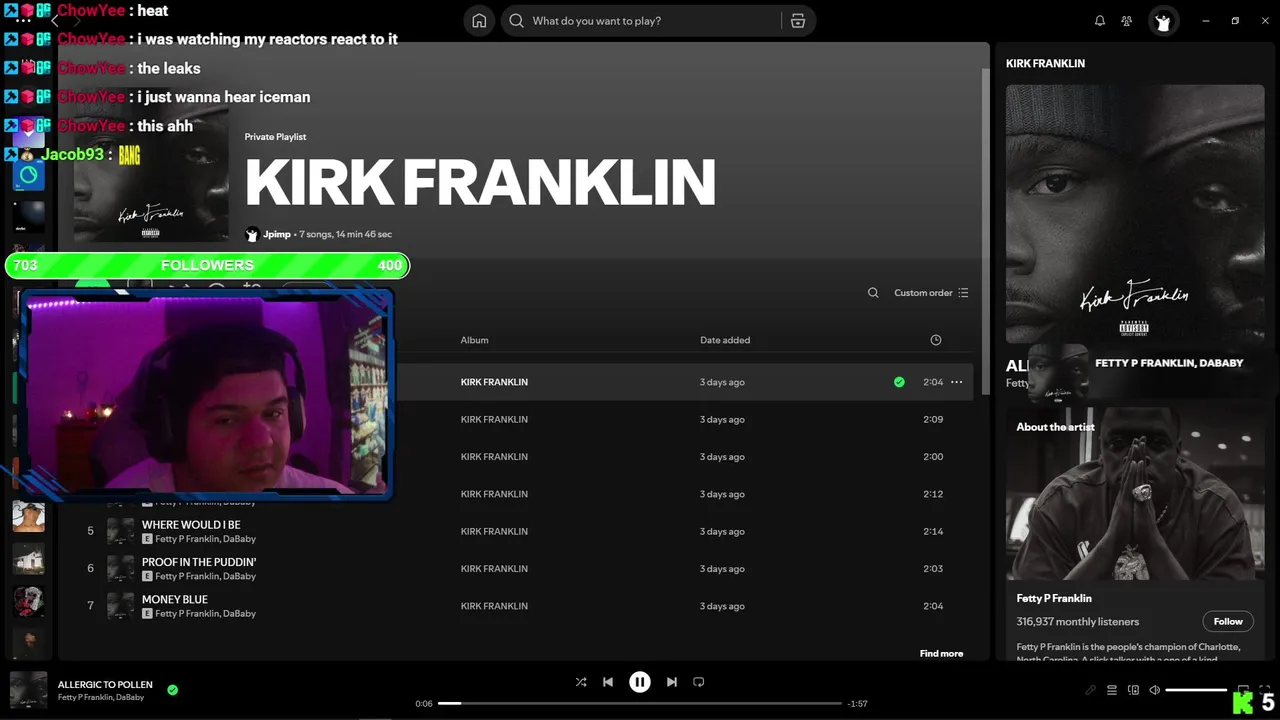Open Fetty P Franklin name in About the artist card
The height and width of the screenshot is (720, 1280).
[1054, 598]
